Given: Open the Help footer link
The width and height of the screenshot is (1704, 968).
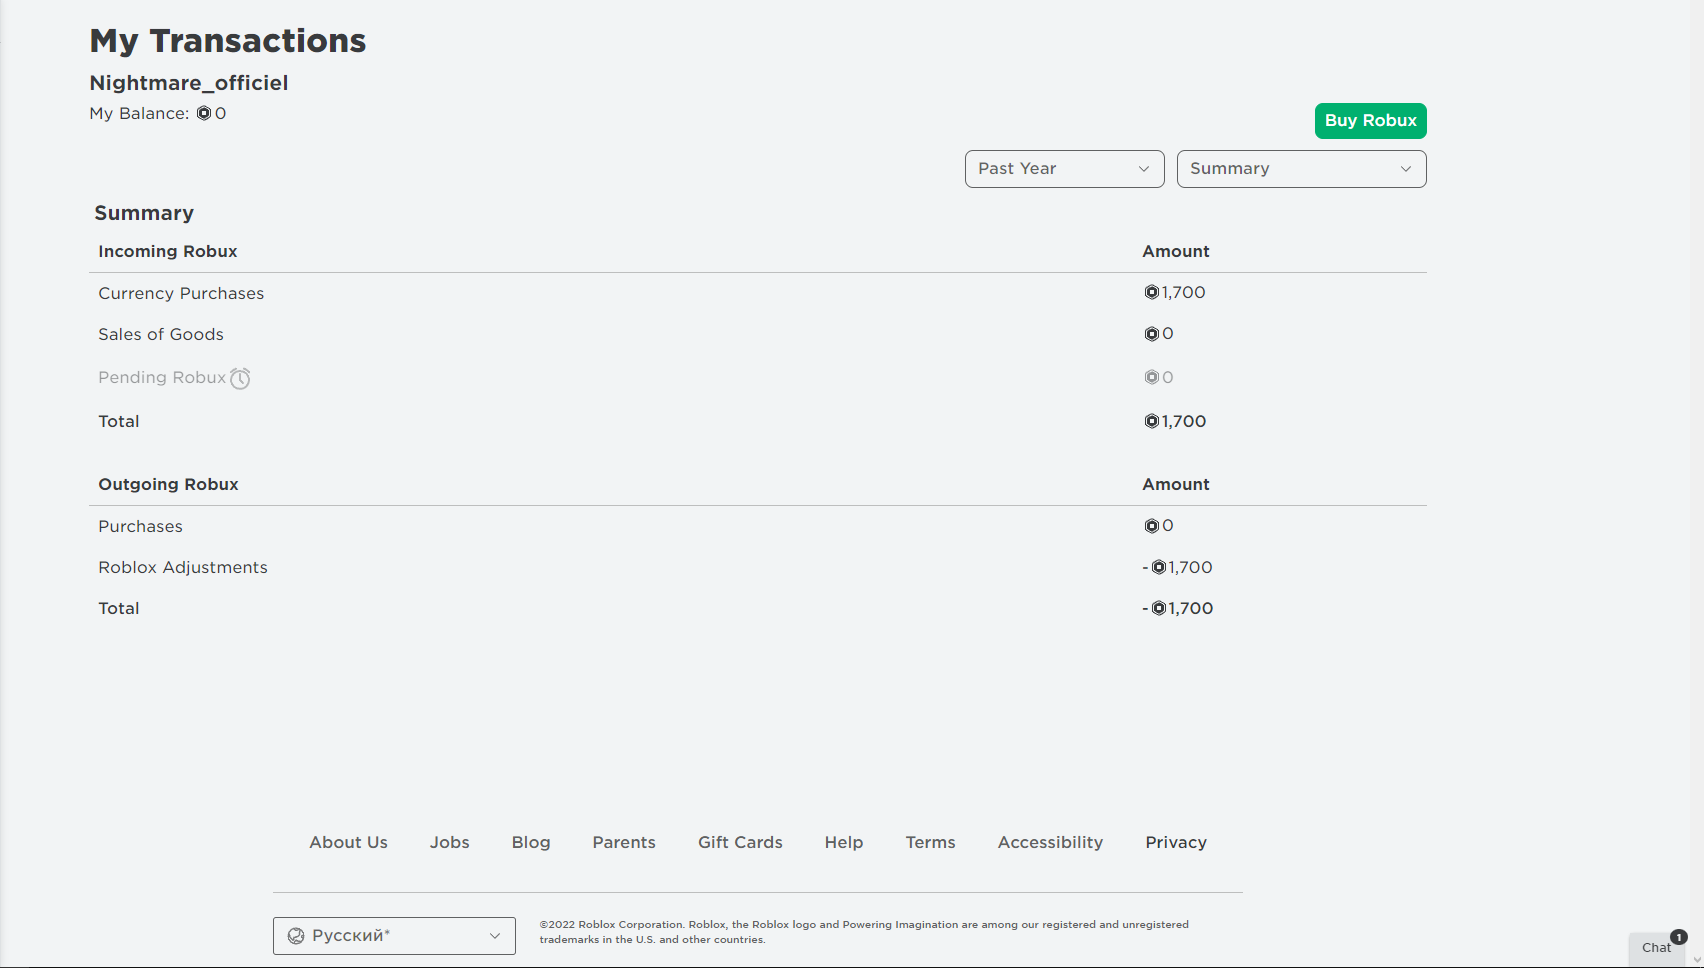Looking at the screenshot, I should click(x=844, y=843).
